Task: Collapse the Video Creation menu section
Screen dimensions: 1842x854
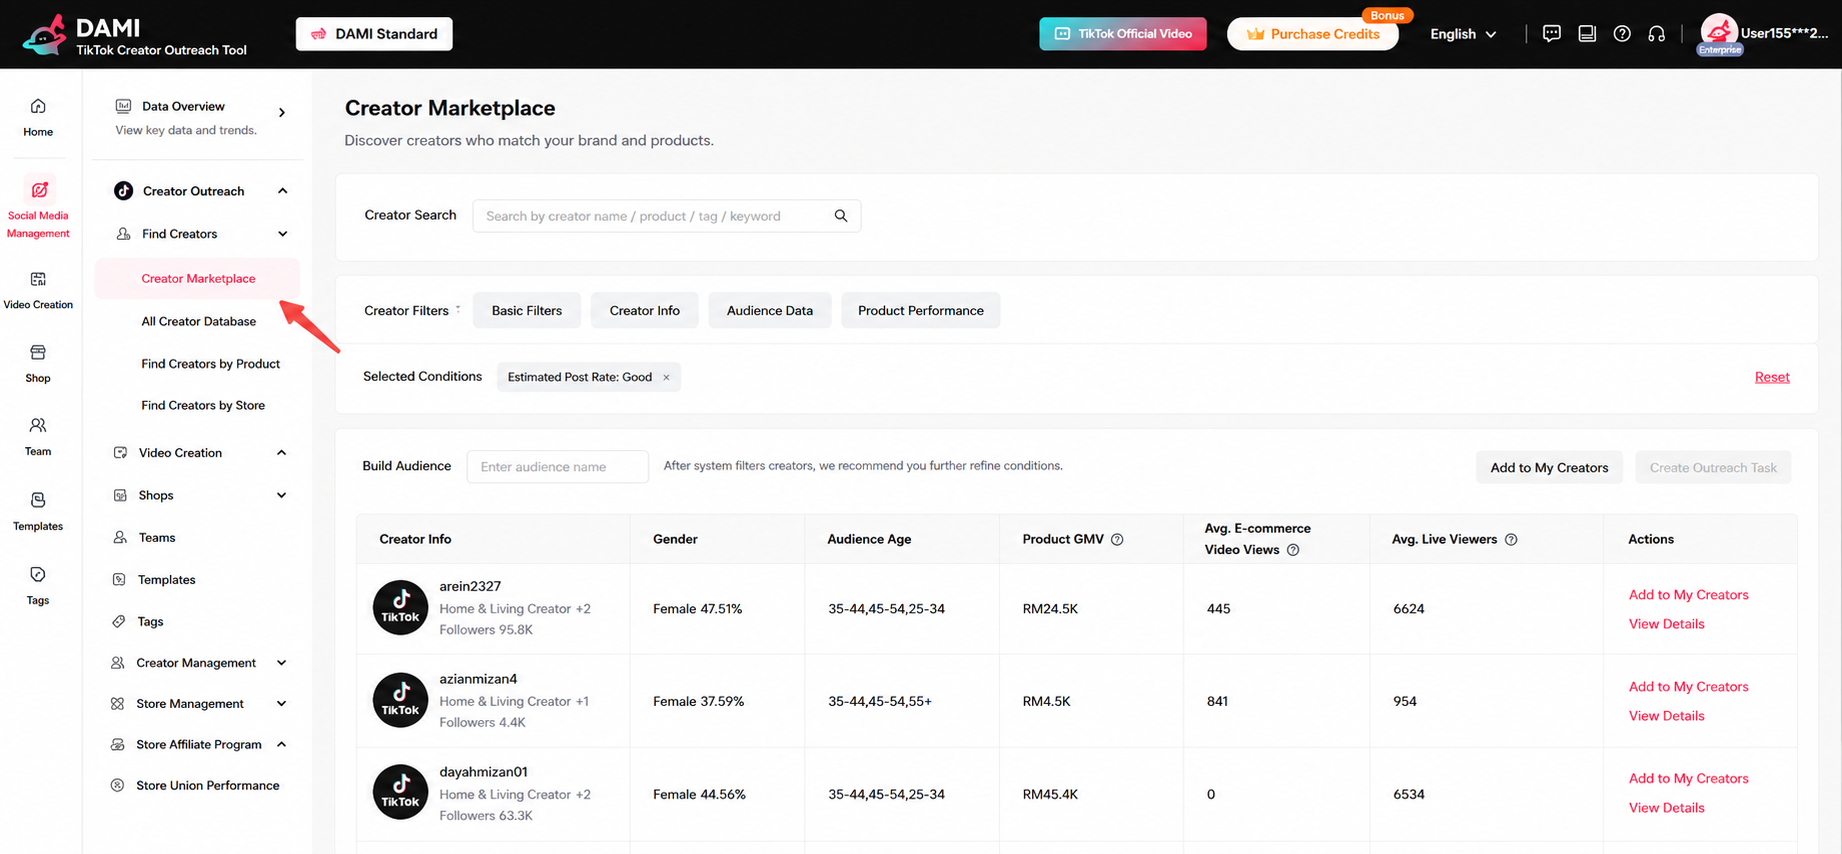Action: click(282, 453)
